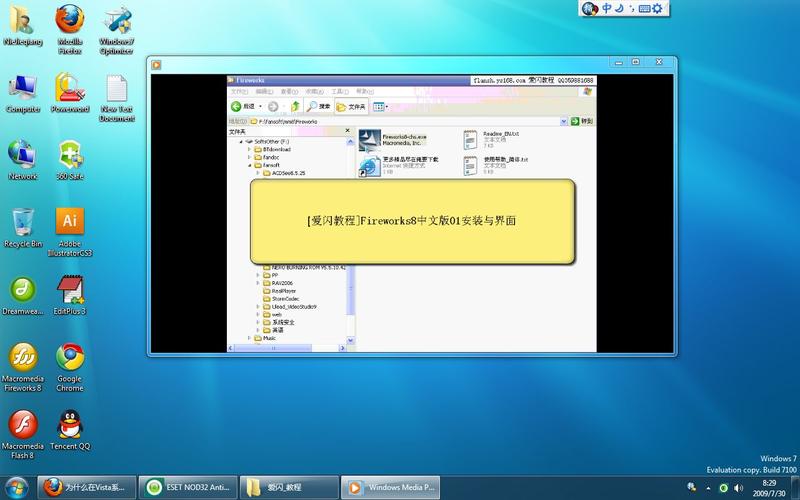Viewport: 800px width, 500px height.
Task: Launch Mozilla Firefox from the desktop
Action: 70,29
